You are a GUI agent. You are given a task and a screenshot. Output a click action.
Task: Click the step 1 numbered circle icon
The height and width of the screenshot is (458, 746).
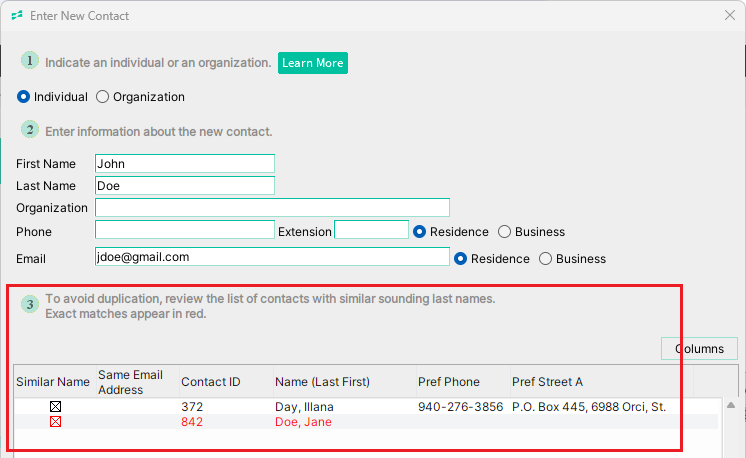pyautogui.click(x=29, y=61)
